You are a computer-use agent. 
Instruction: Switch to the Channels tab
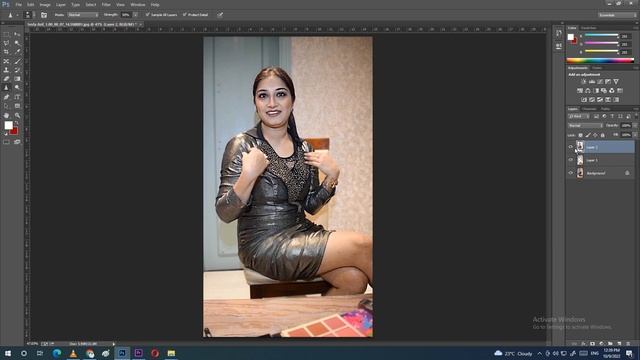pyautogui.click(x=589, y=109)
